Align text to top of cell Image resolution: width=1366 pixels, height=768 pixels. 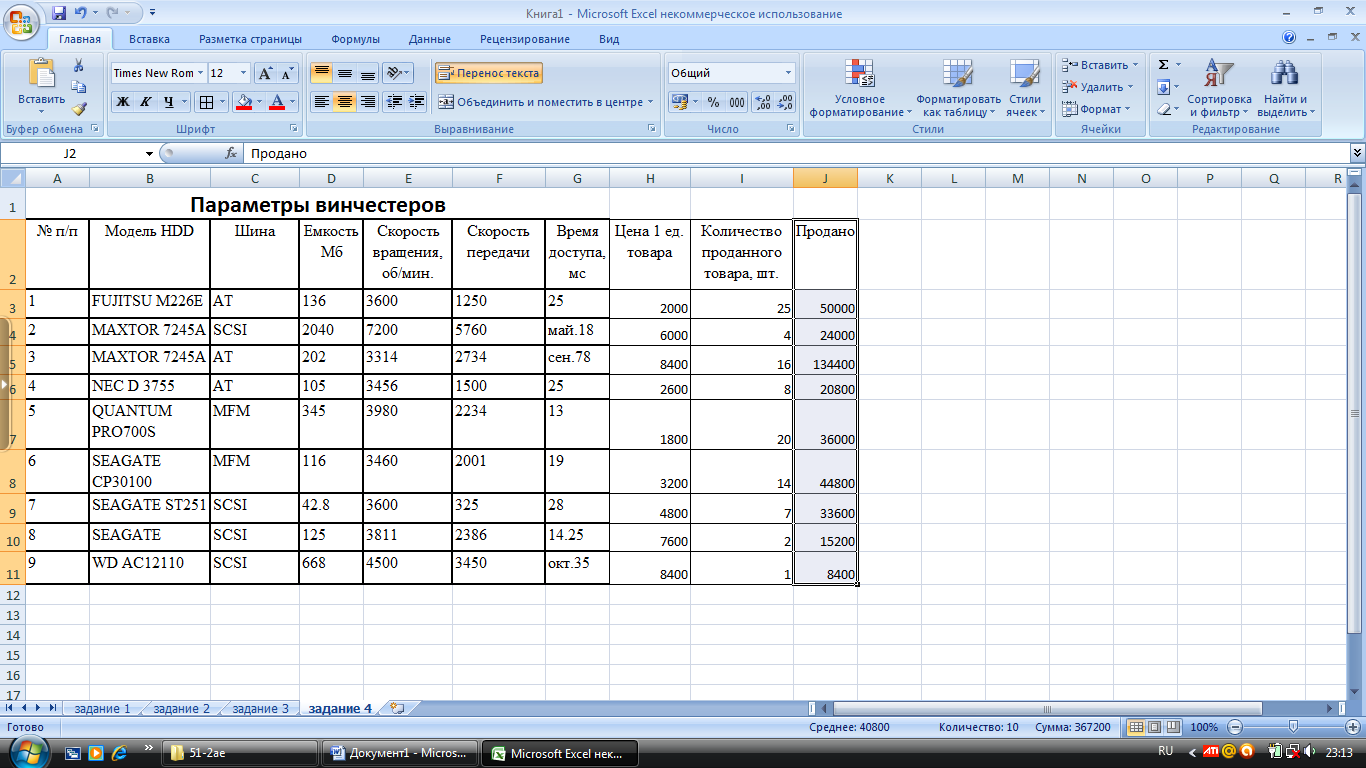pyautogui.click(x=321, y=73)
